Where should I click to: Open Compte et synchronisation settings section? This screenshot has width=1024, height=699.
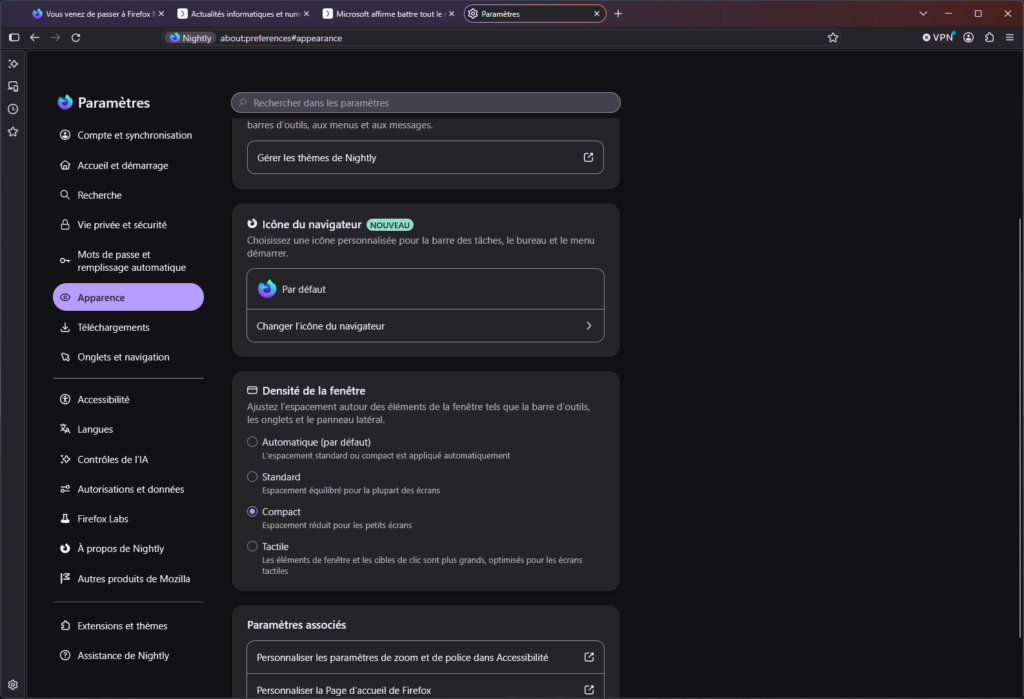pyautogui.click(x=128, y=135)
